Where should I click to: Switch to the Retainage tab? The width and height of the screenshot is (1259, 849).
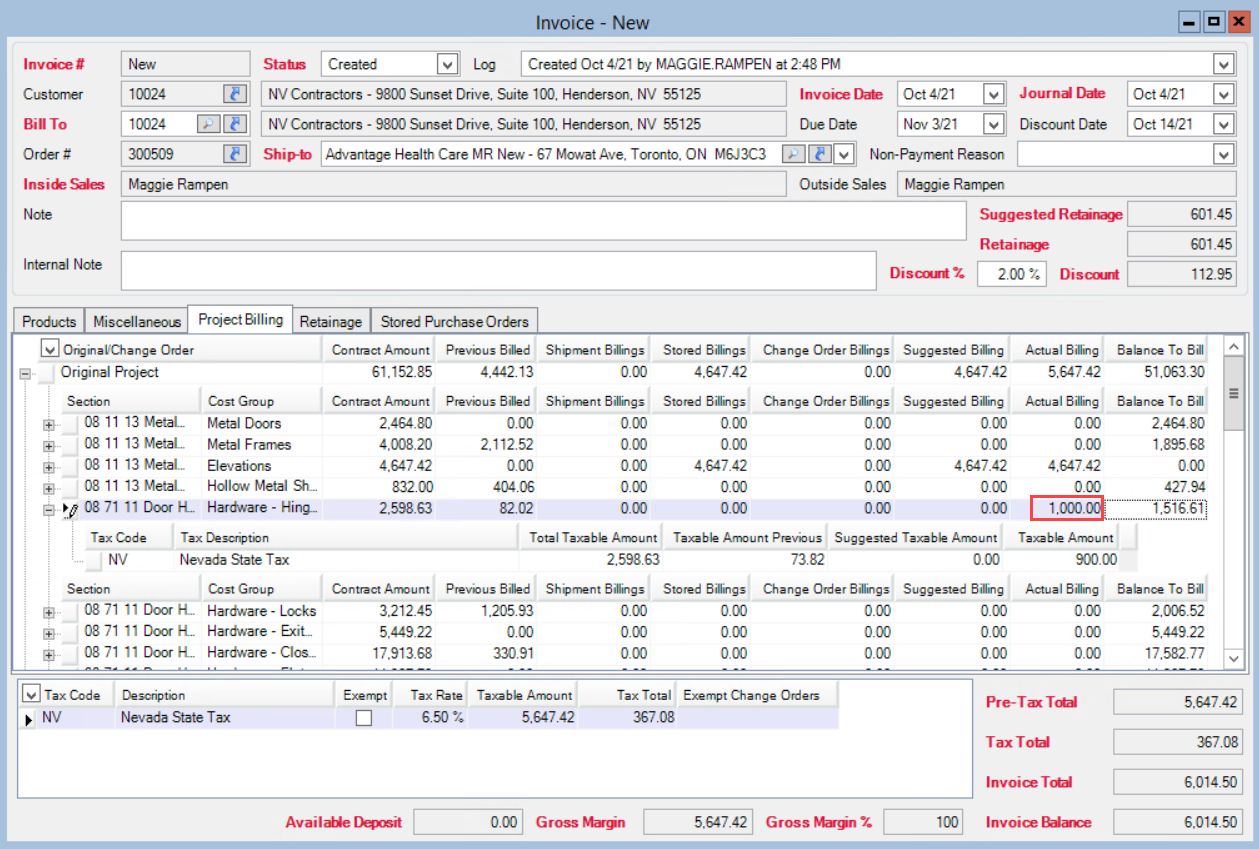pos(331,321)
